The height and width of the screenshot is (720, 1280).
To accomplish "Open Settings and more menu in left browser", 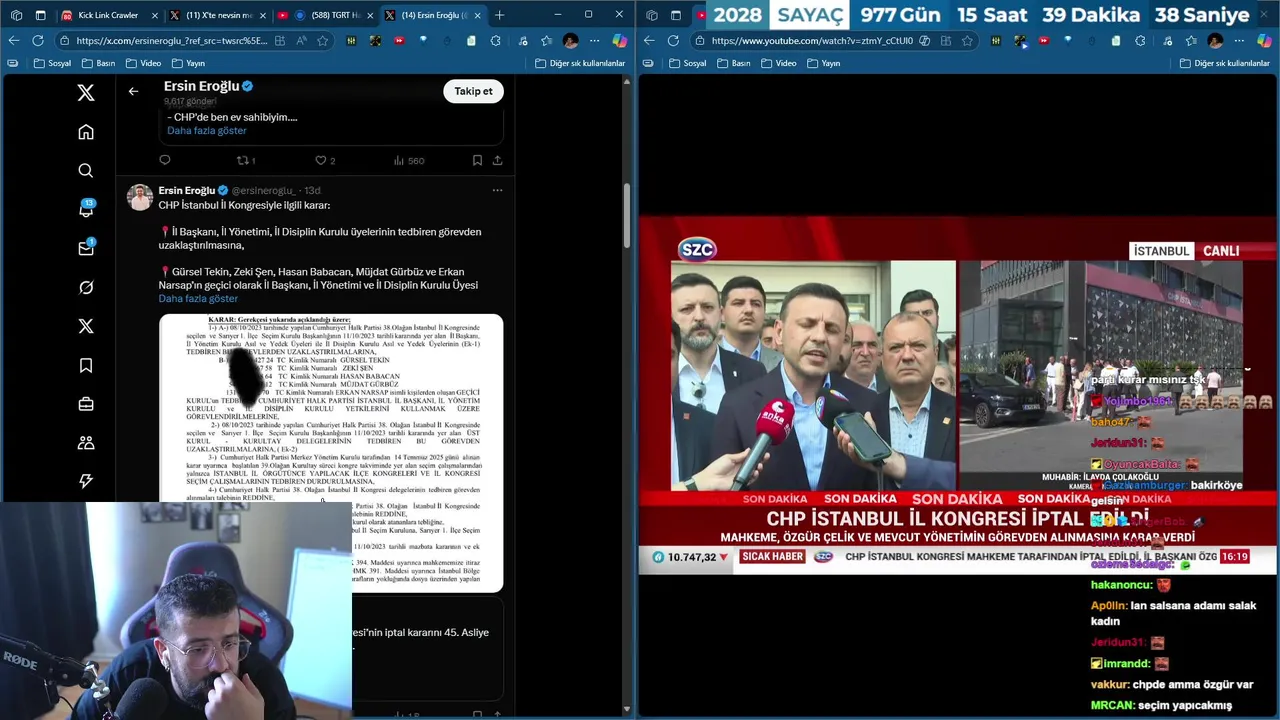I will (x=594, y=40).
